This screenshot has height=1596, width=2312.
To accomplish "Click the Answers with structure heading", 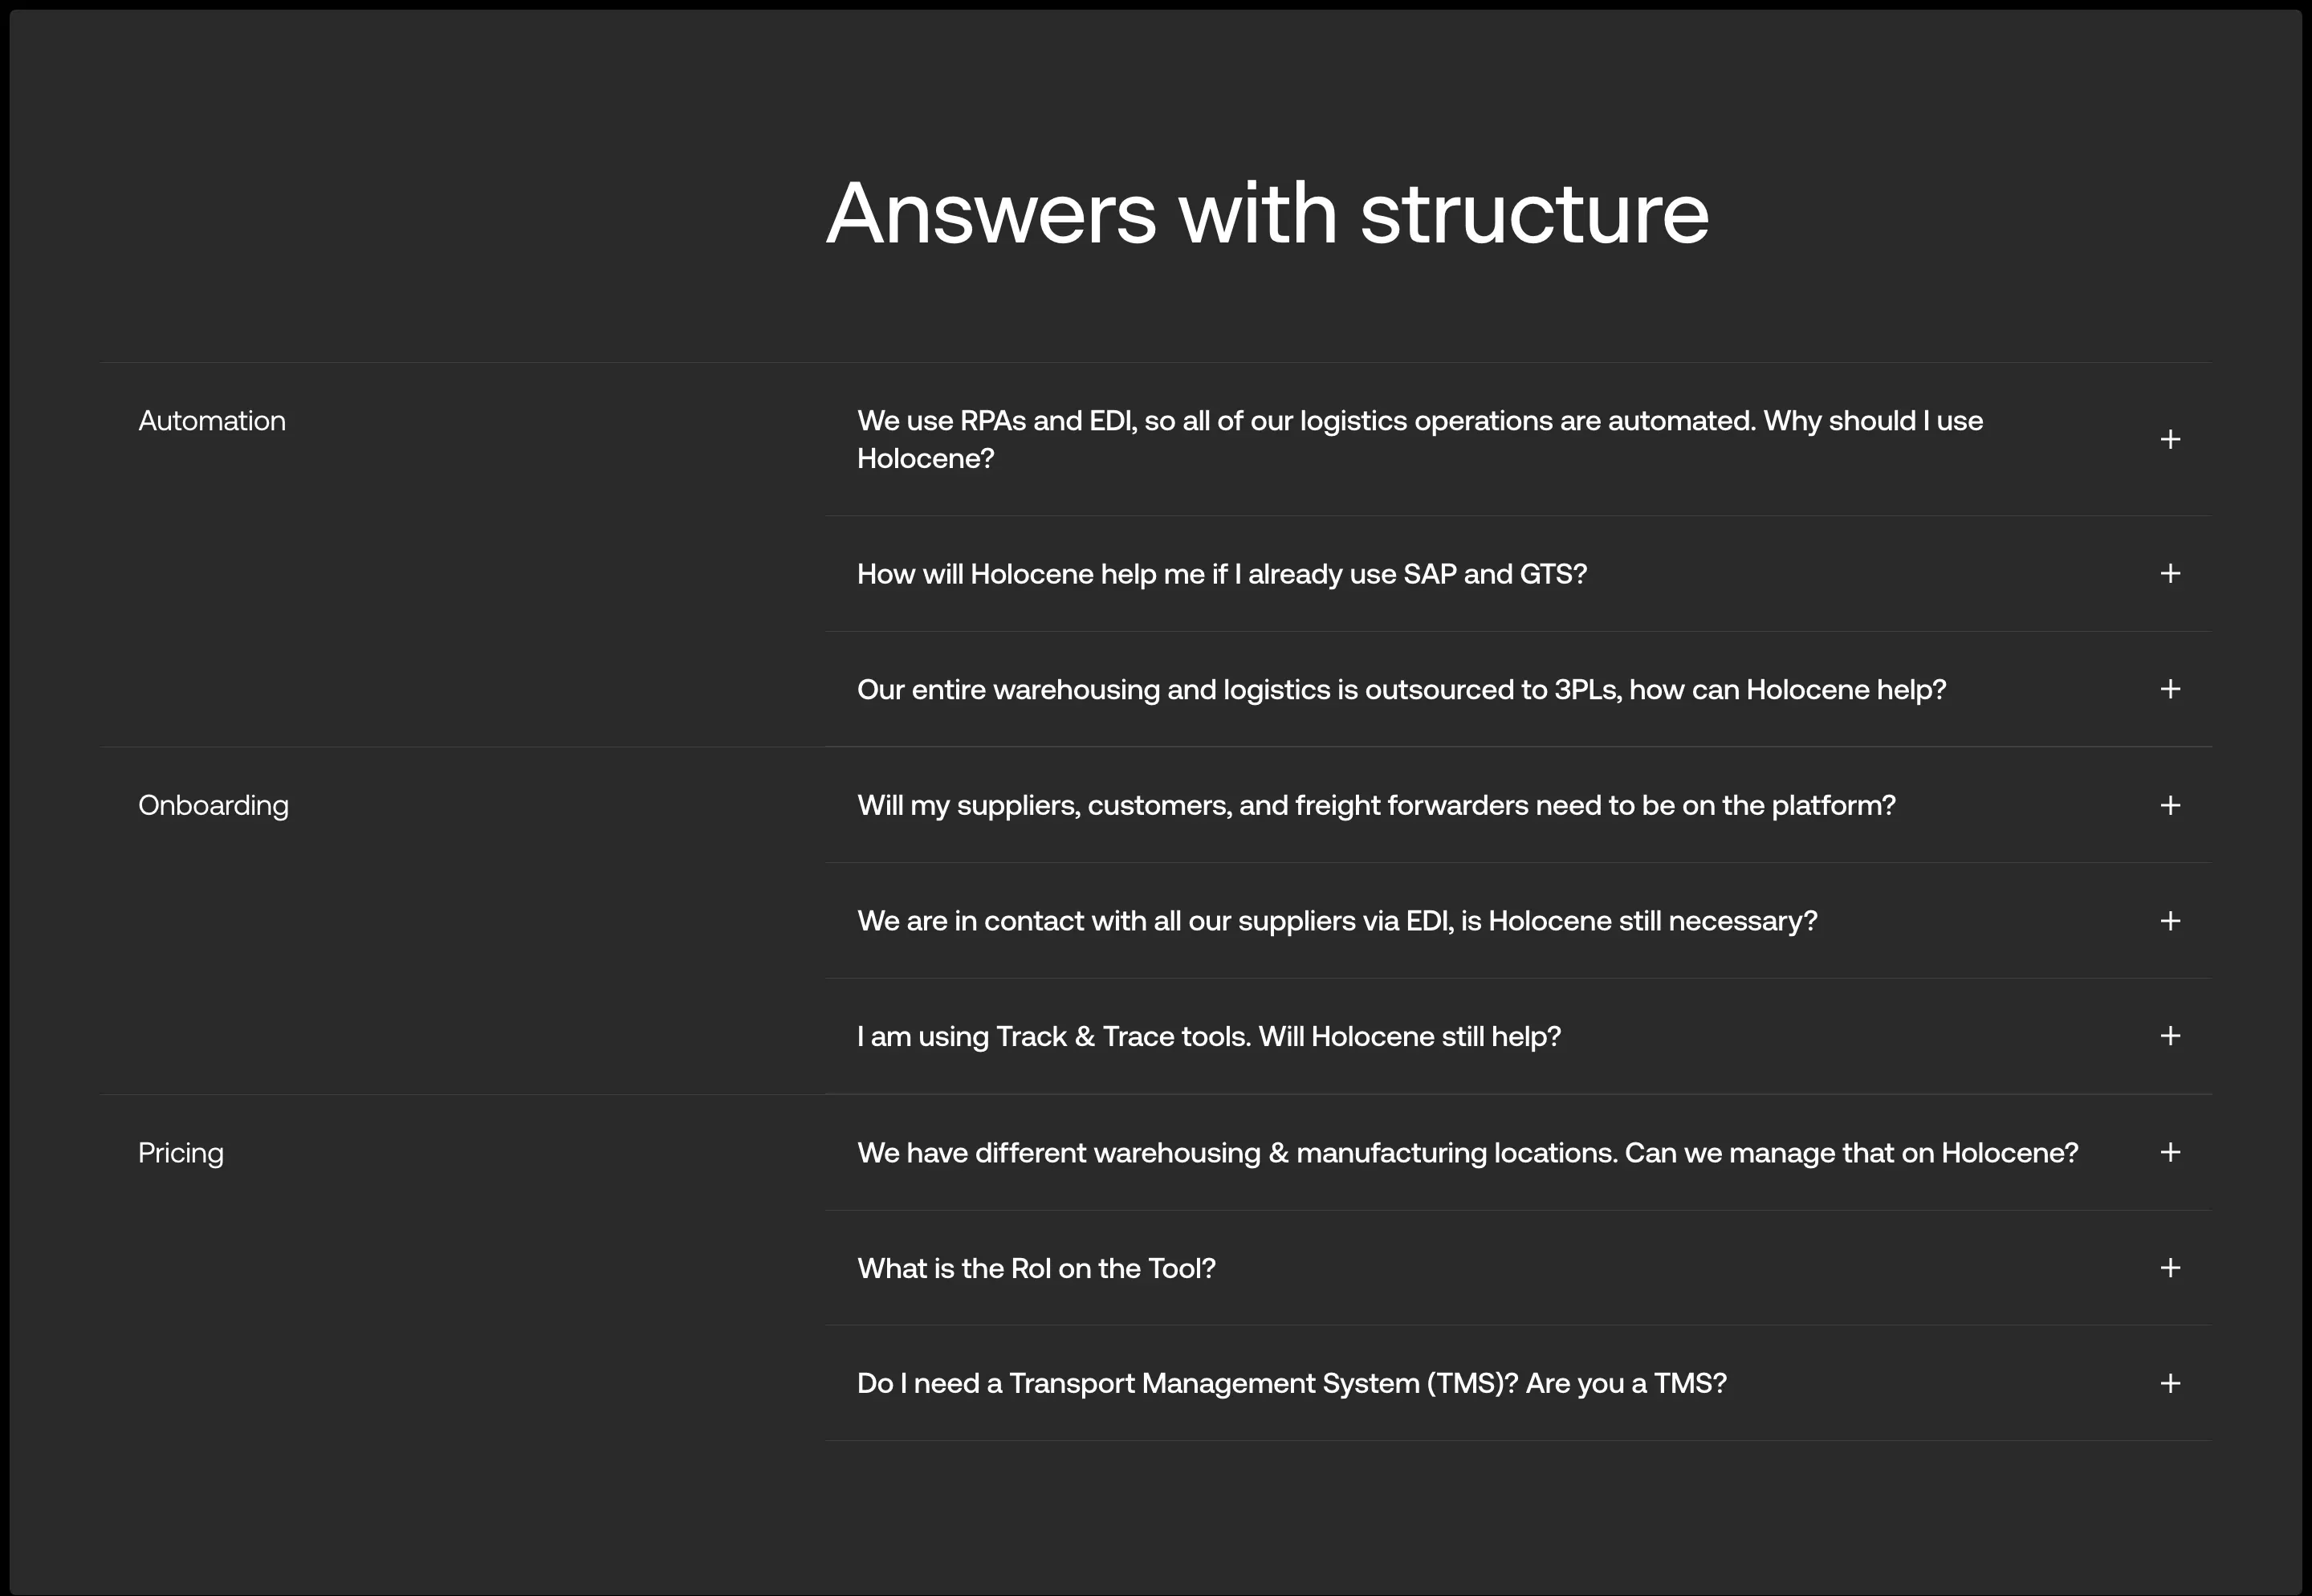I will [x=1267, y=212].
